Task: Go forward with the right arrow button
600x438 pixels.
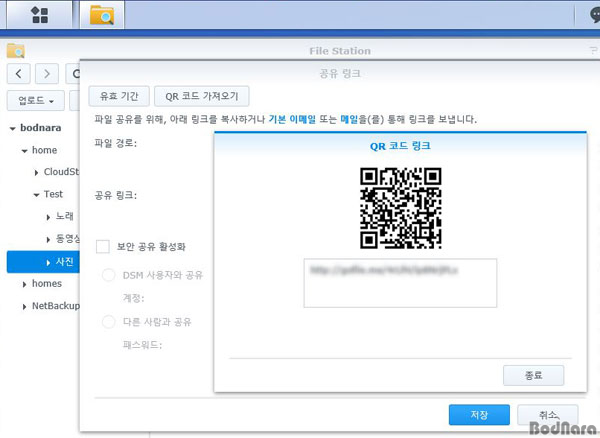Action: click(x=47, y=73)
